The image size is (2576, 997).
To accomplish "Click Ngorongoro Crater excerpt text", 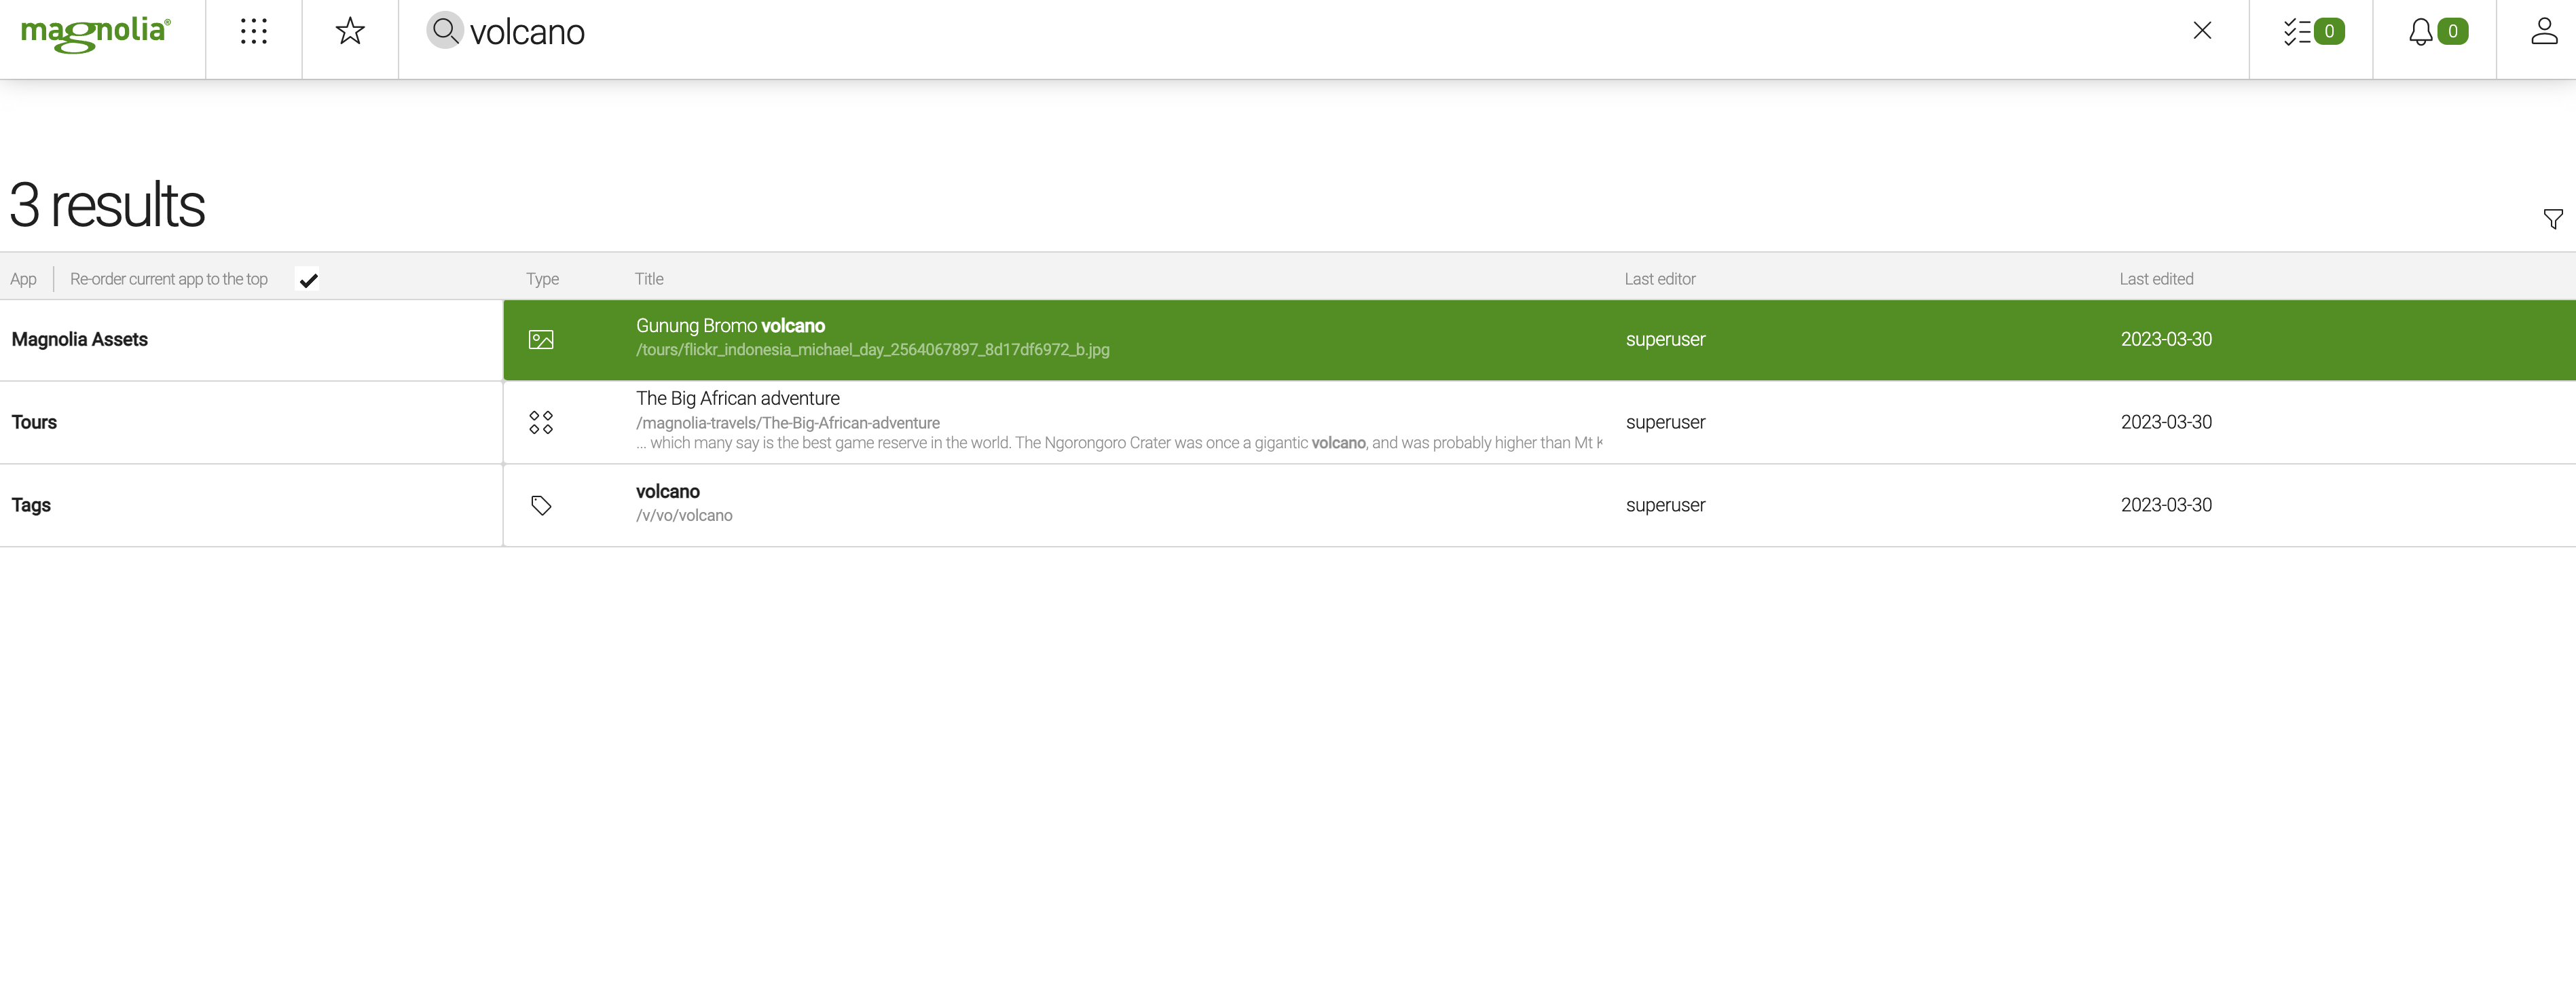I will (x=1119, y=443).
